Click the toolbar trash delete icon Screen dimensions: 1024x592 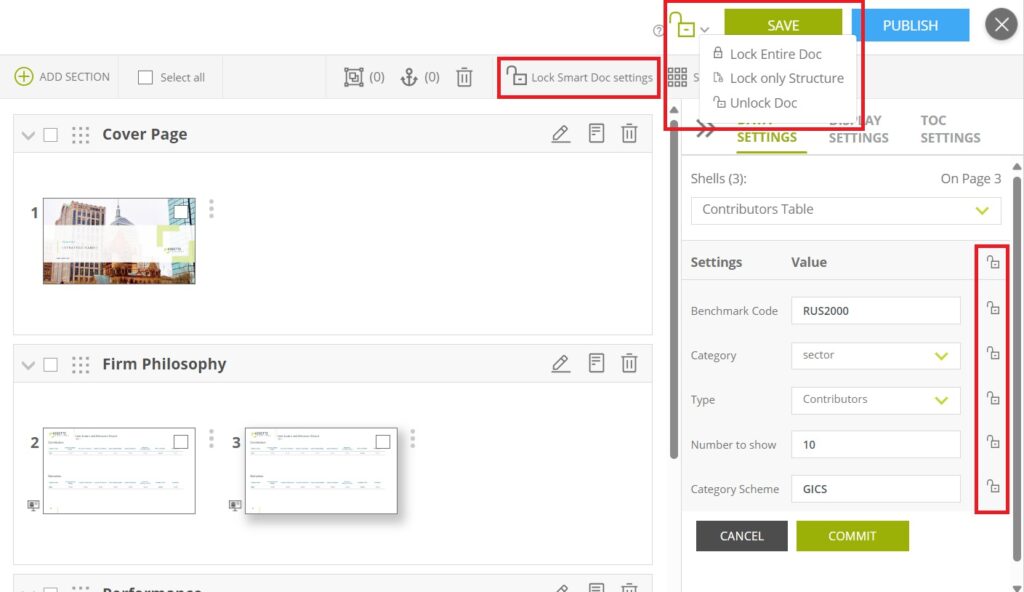pos(464,77)
